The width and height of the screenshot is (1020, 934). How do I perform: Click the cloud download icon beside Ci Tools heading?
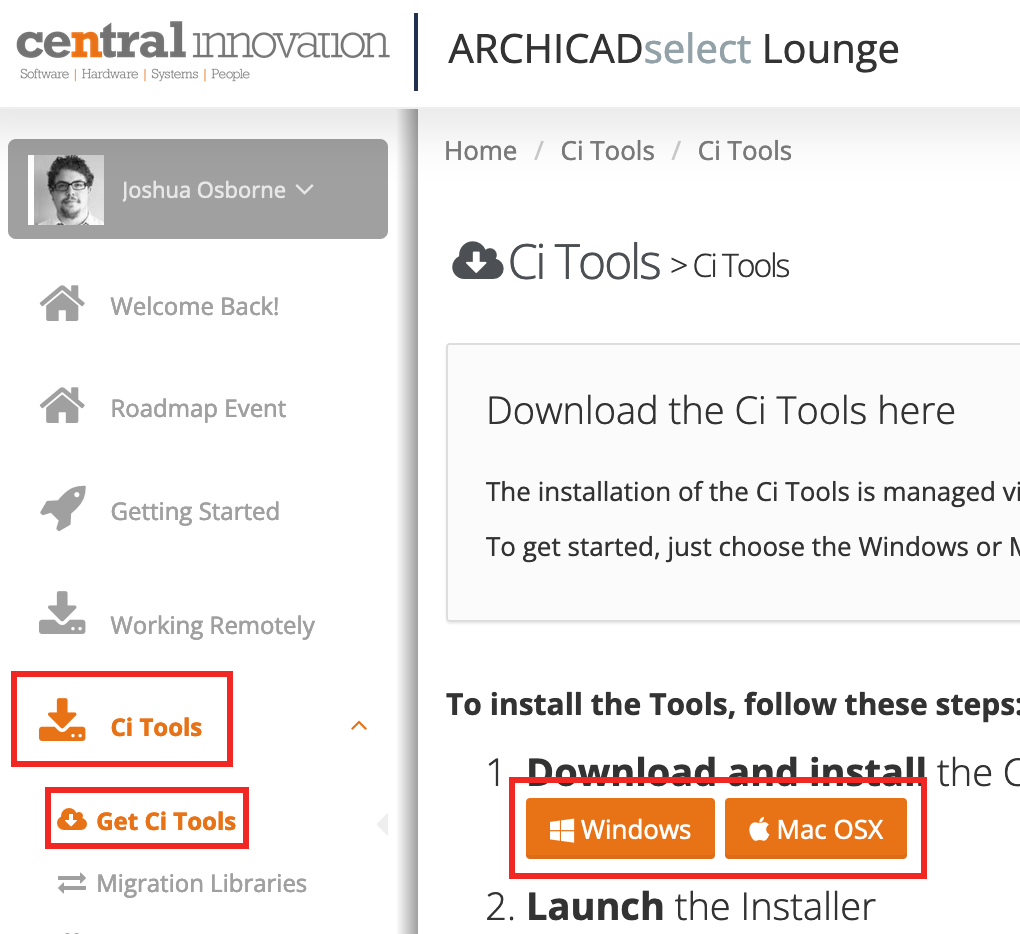pos(477,260)
